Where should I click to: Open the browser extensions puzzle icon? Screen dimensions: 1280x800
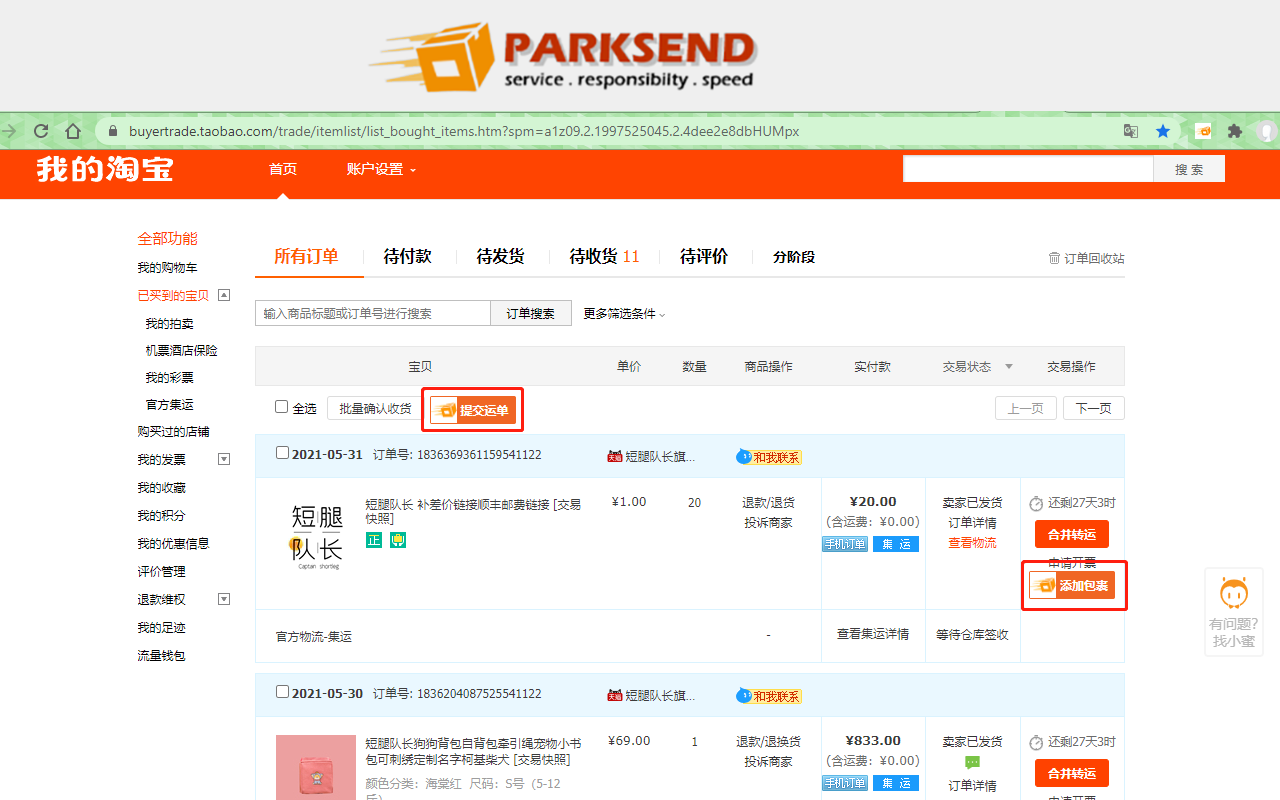(1235, 131)
